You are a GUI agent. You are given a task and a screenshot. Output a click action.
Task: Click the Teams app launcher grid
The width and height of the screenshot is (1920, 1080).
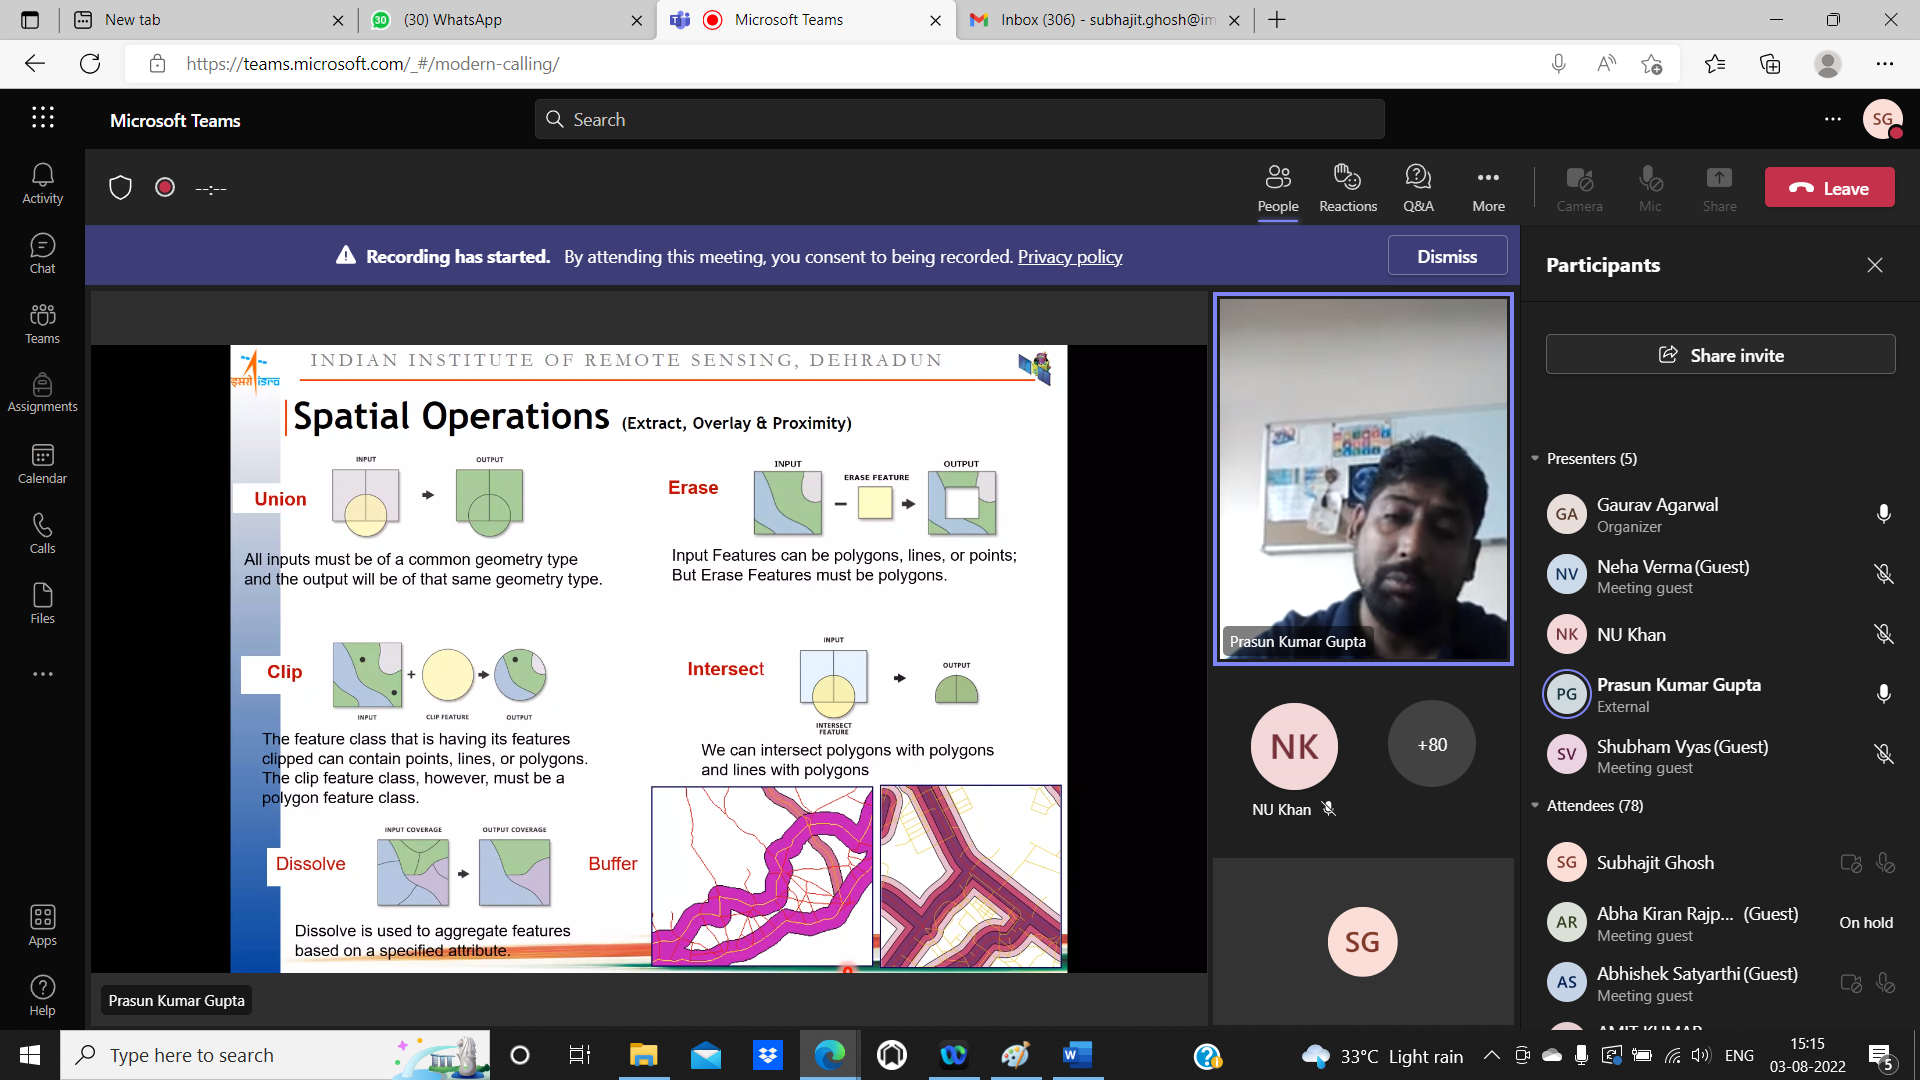(42, 118)
